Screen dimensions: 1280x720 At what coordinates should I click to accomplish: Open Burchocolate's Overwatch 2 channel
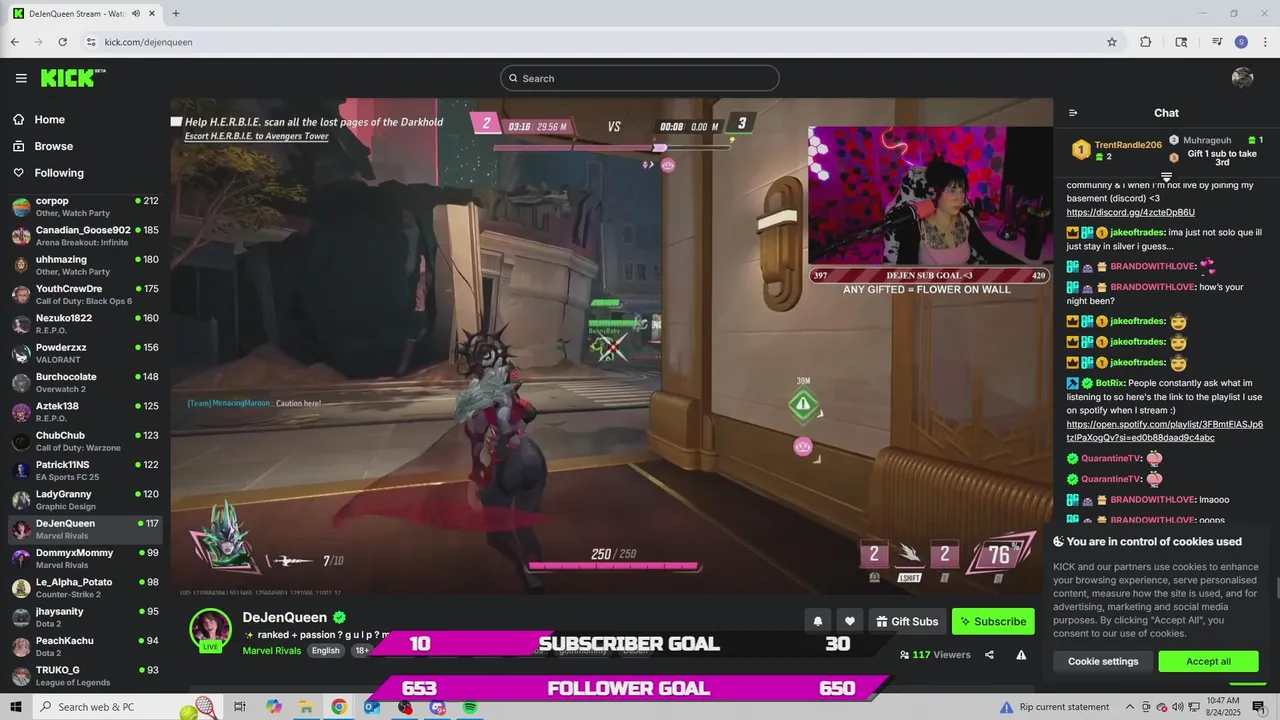click(x=85, y=383)
